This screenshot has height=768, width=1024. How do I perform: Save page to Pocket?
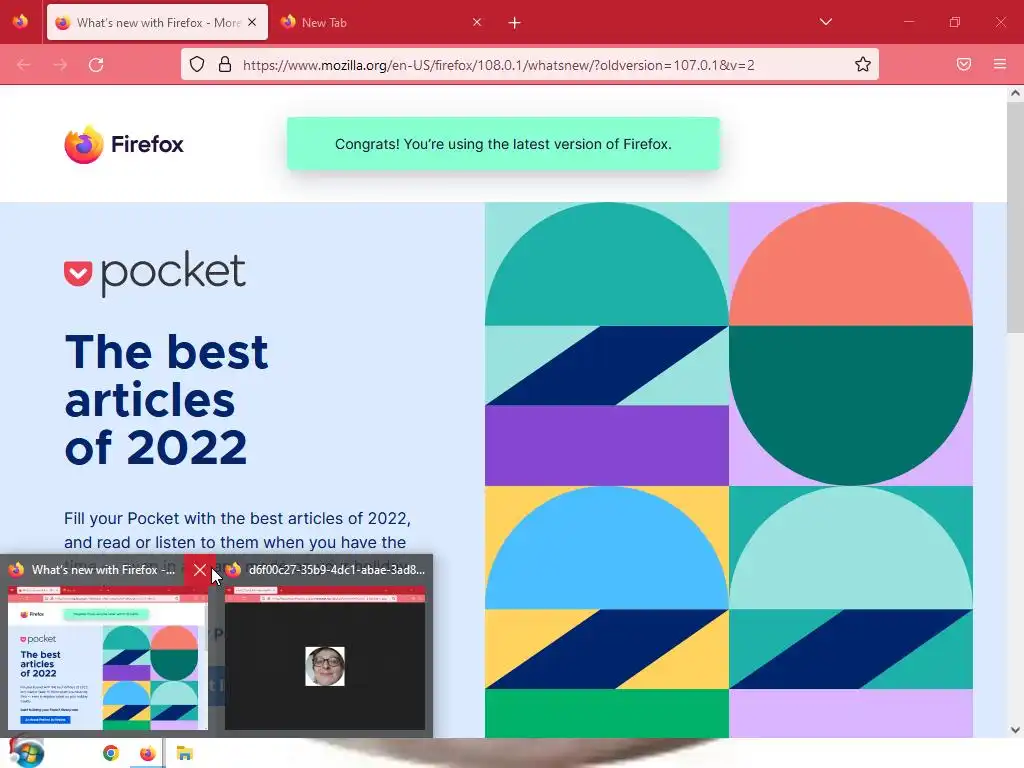pyautogui.click(x=964, y=65)
